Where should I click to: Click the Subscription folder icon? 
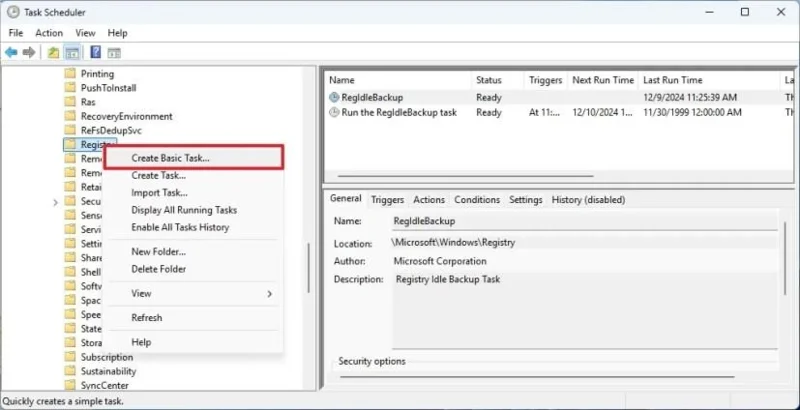coord(70,357)
